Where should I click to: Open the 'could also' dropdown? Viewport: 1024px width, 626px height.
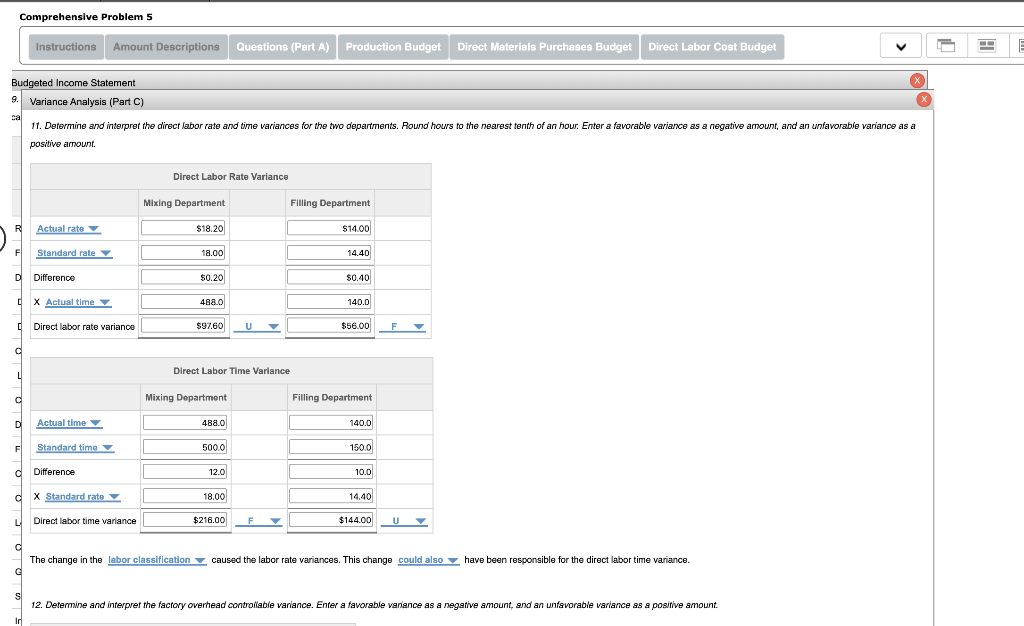(428, 560)
